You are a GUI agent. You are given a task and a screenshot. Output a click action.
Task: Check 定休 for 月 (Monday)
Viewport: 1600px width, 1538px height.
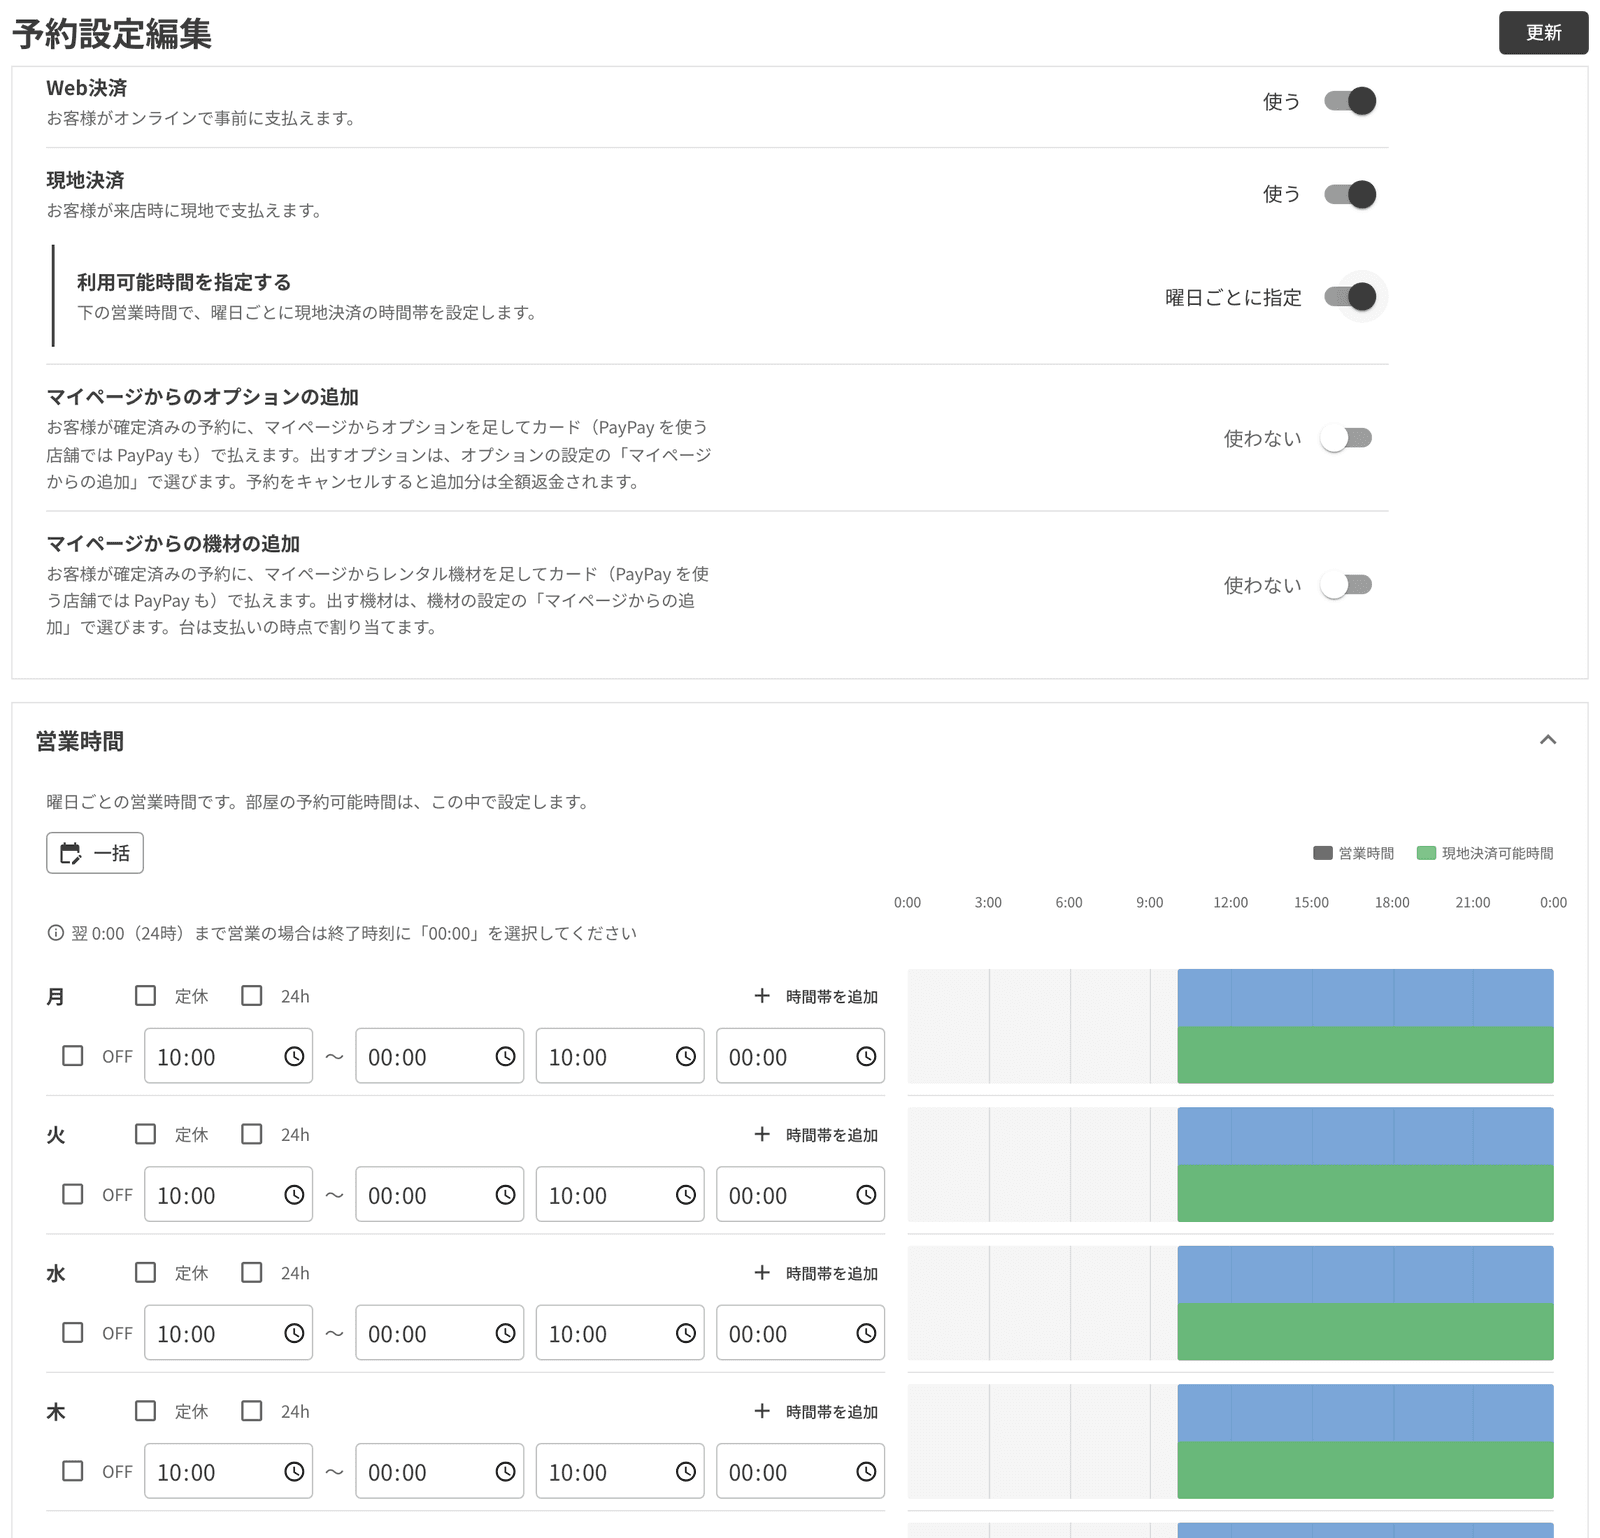coord(146,996)
